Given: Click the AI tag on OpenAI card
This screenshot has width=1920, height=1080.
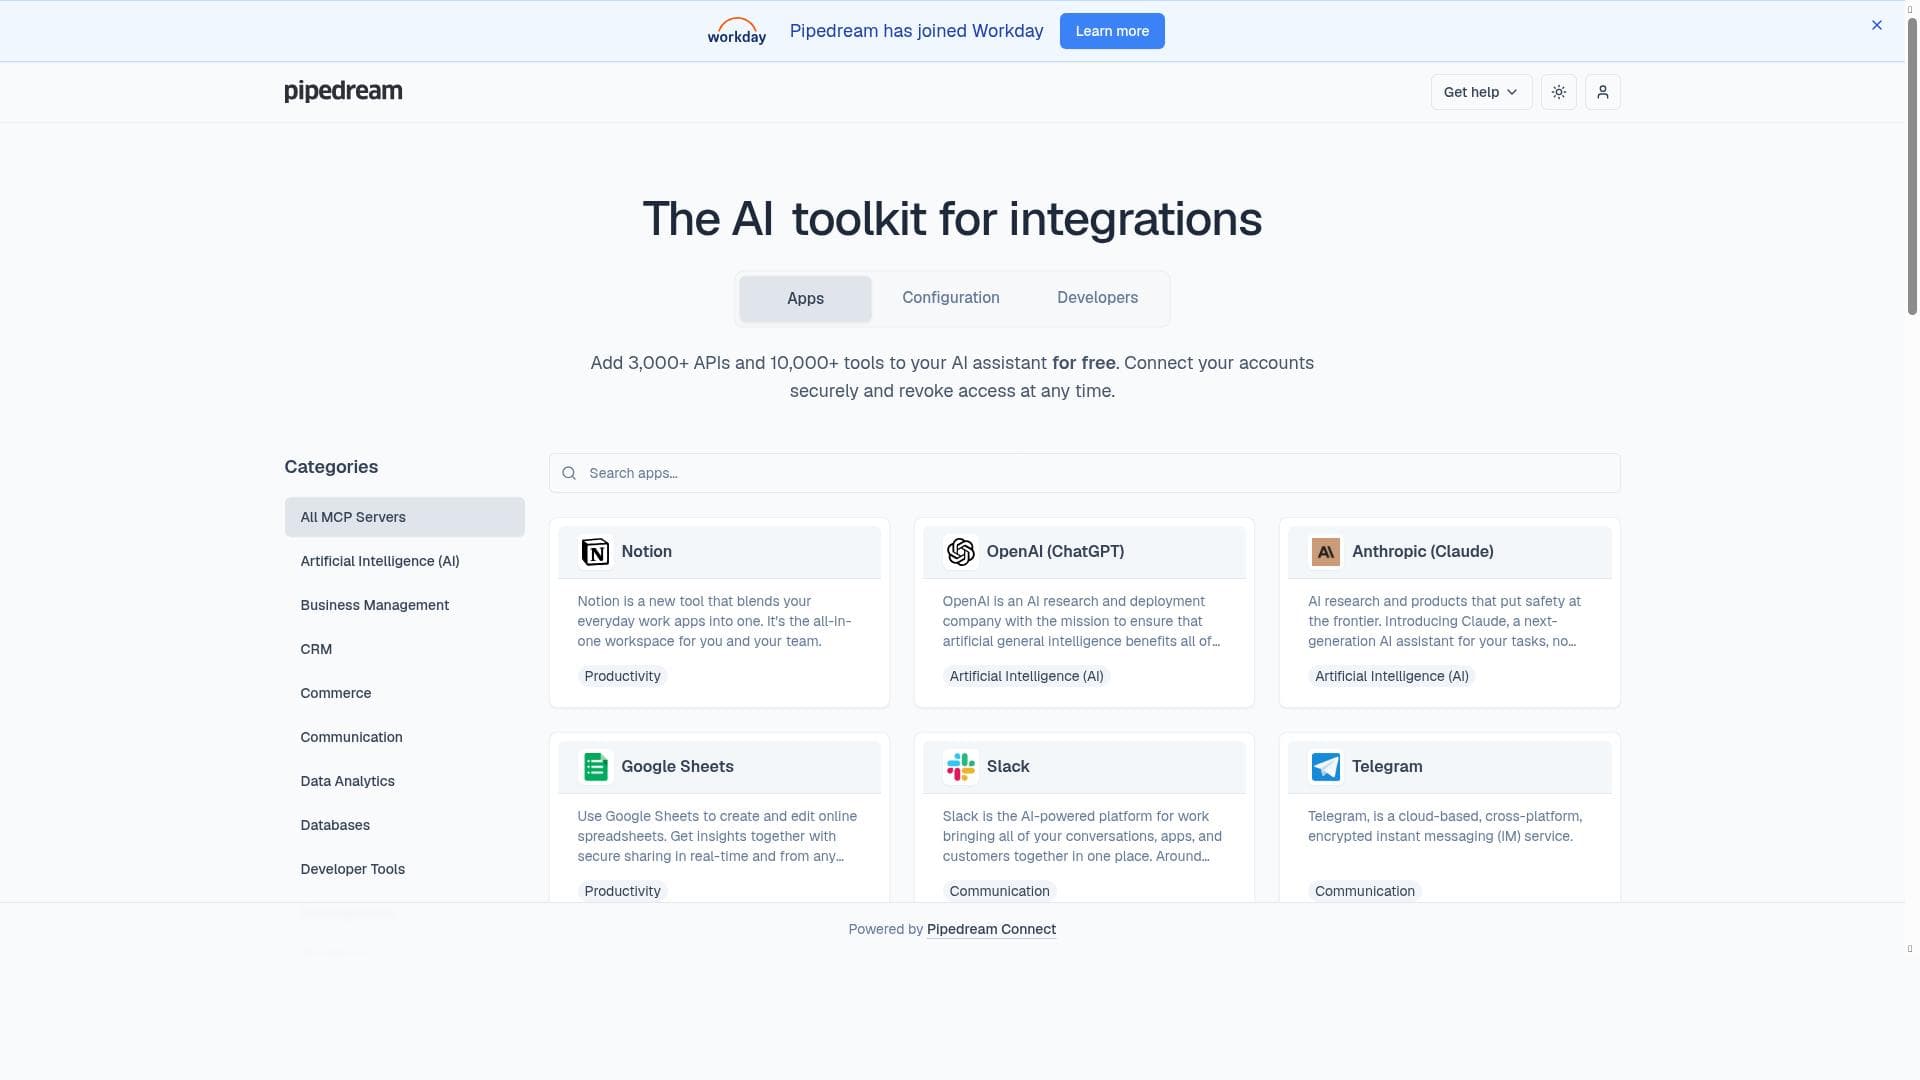Looking at the screenshot, I should (1026, 676).
